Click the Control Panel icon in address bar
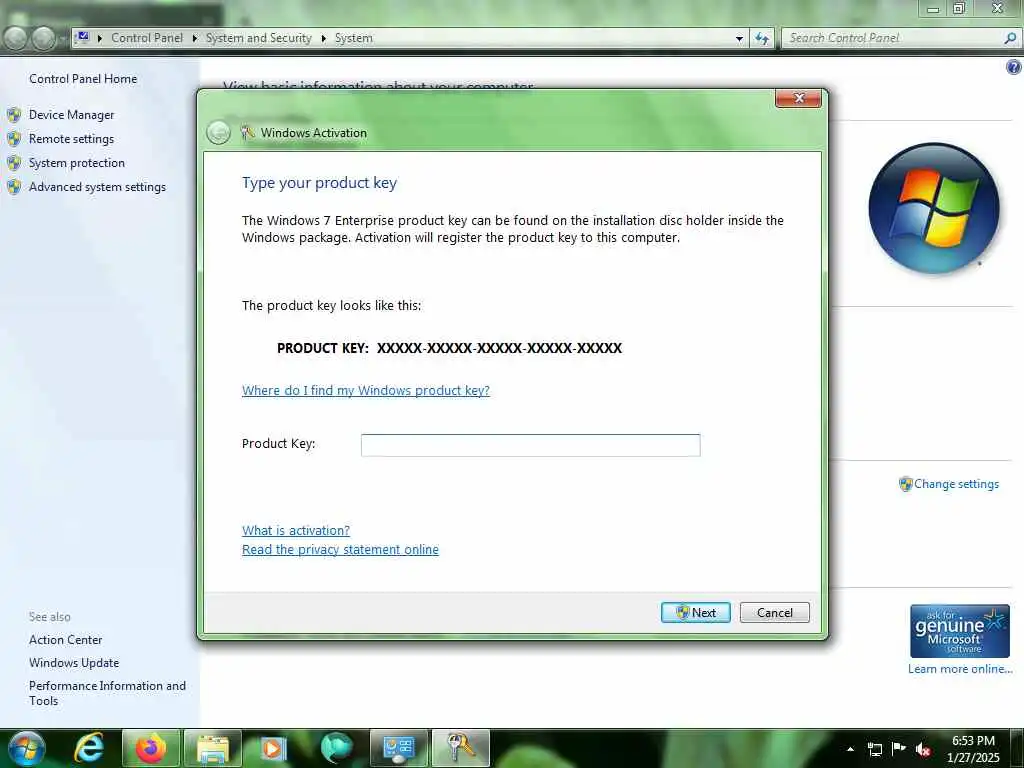This screenshot has width=1024, height=768. coord(82,38)
